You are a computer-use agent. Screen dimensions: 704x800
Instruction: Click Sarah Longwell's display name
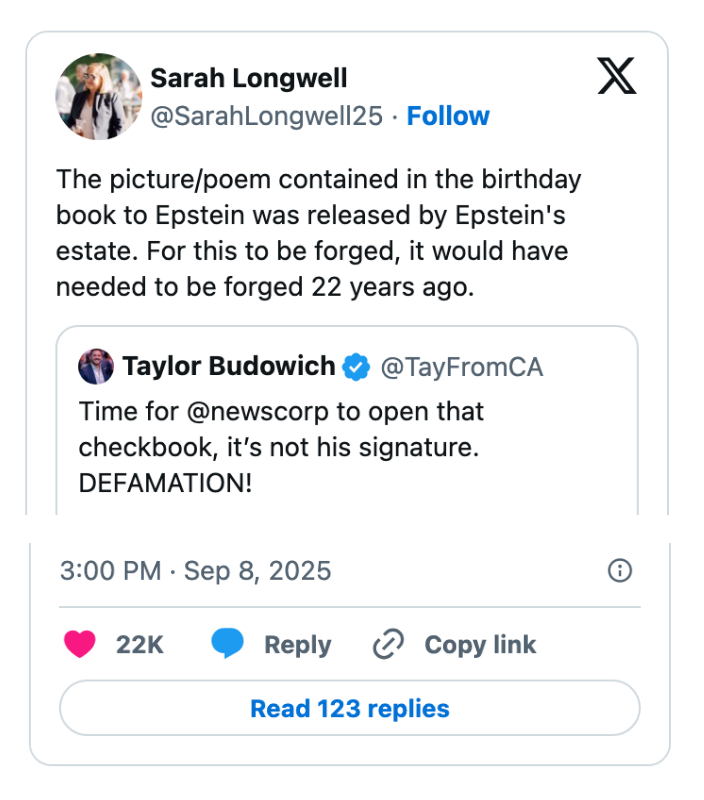pos(248,77)
